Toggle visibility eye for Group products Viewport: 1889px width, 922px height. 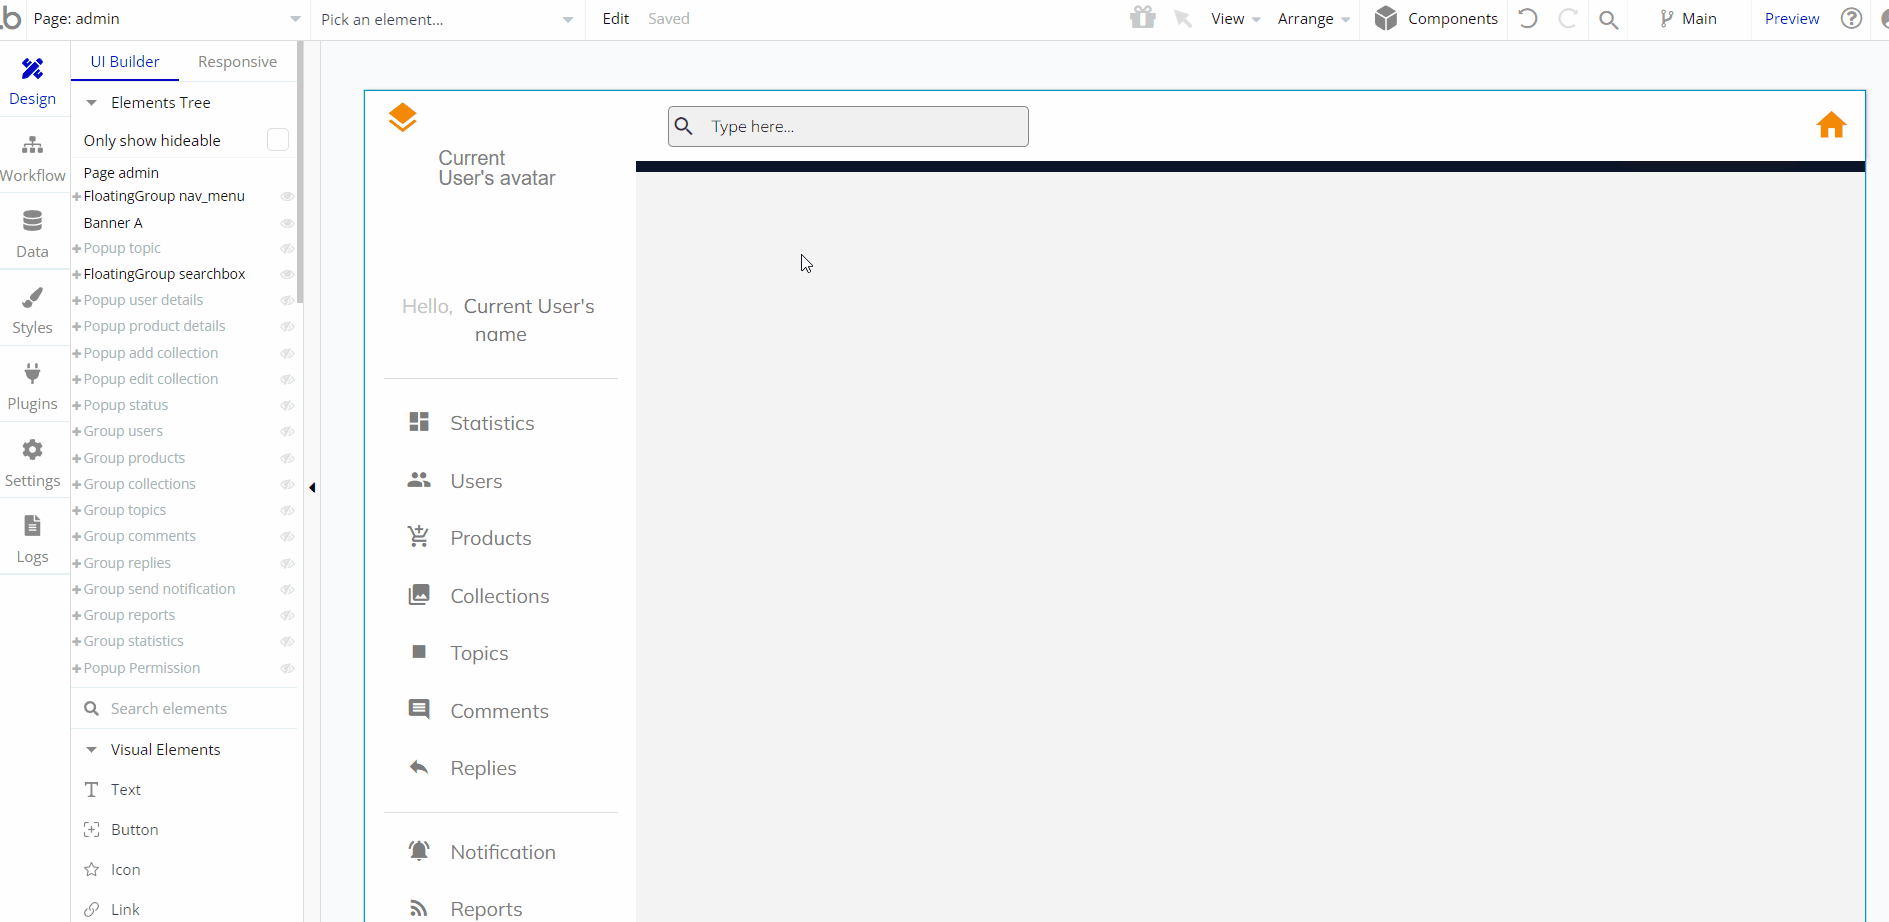(287, 458)
